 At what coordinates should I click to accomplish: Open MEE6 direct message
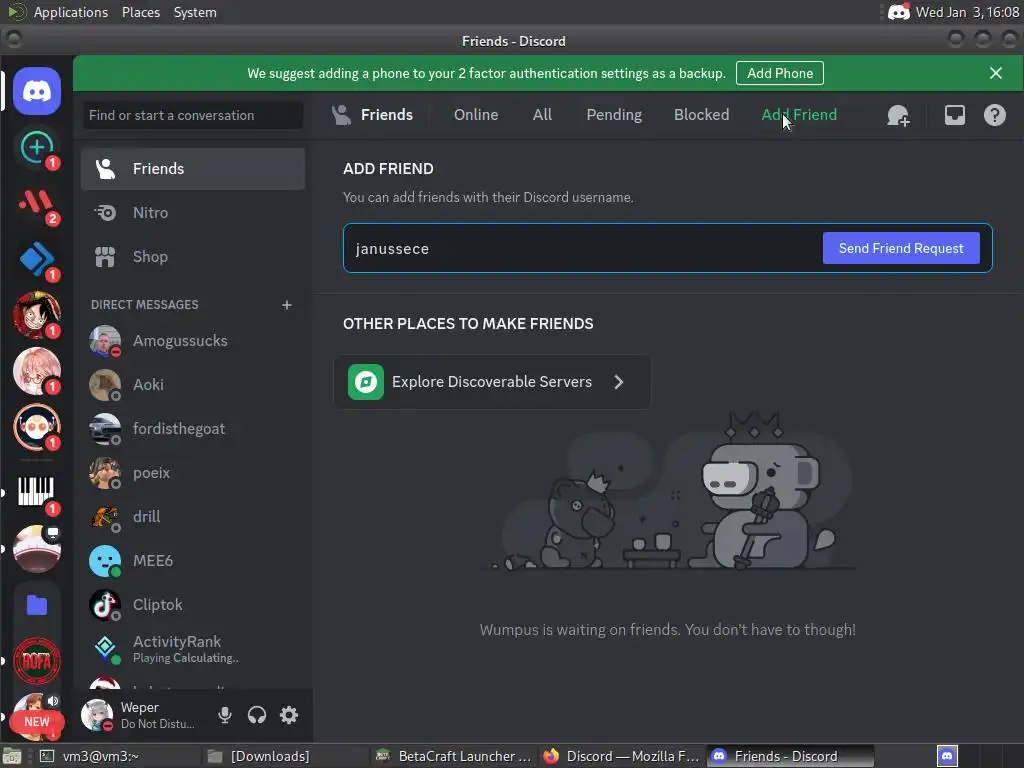pyautogui.click(x=193, y=561)
